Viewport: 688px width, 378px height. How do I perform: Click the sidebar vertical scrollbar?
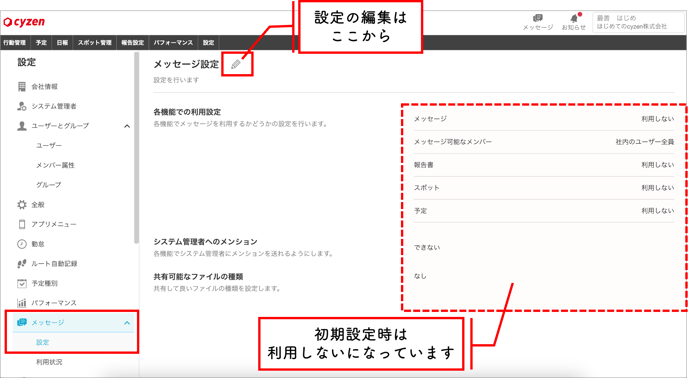pyautogui.click(x=136, y=148)
